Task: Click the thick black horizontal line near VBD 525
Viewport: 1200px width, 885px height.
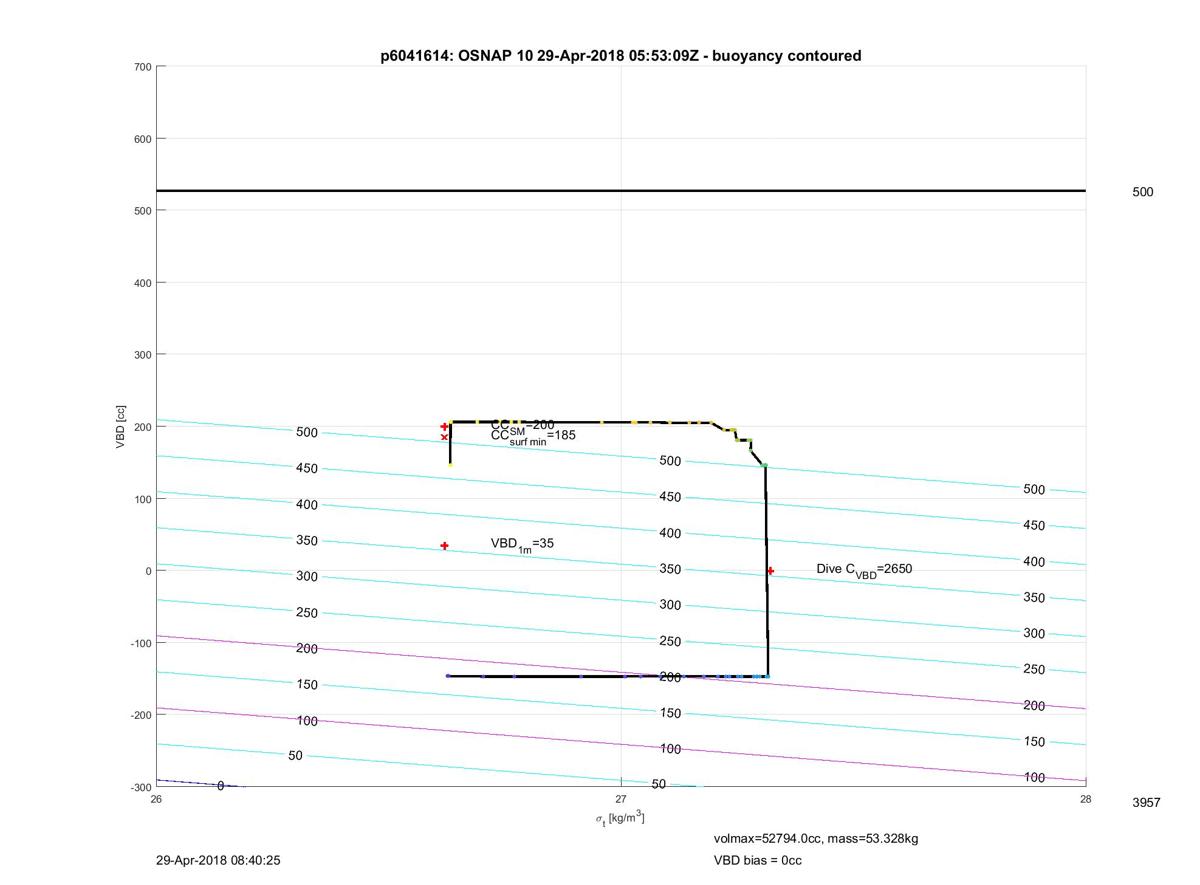Action: pyautogui.click(x=621, y=190)
